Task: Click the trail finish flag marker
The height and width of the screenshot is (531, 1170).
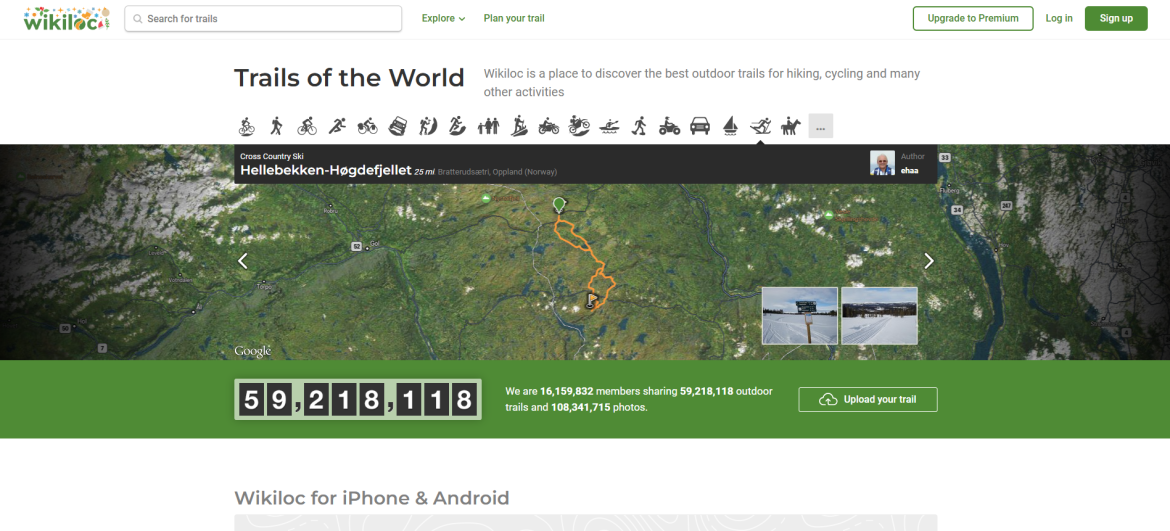Action: [x=592, y=300]
